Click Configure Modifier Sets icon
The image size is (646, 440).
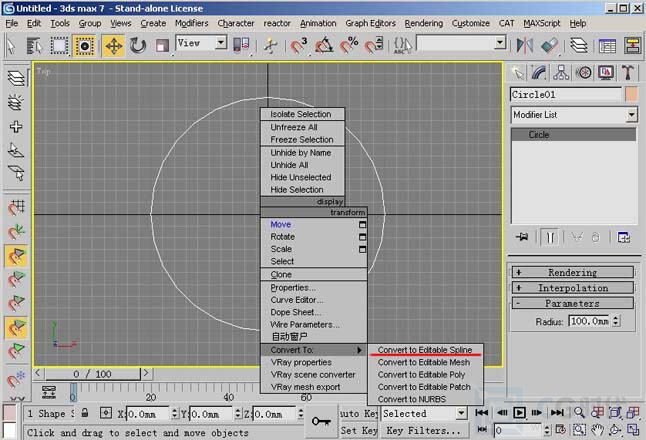pos(624,238)
